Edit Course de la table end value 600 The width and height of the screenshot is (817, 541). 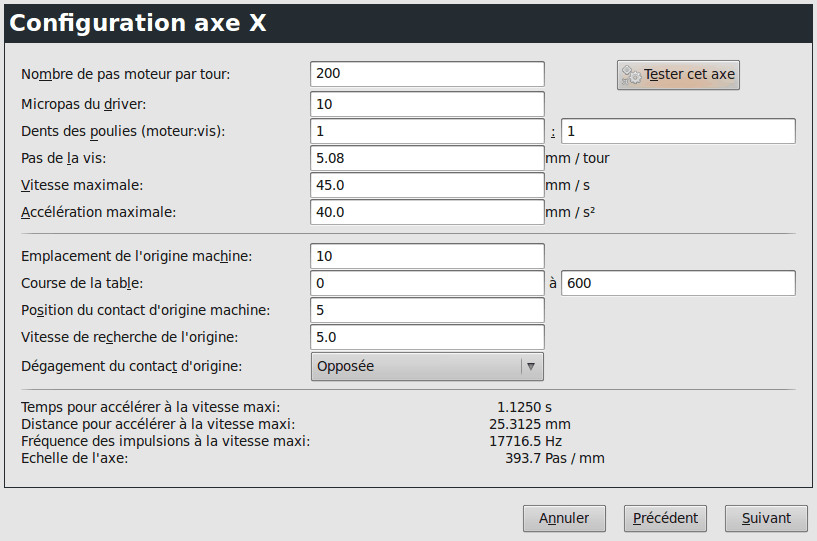[x=678, y=284]
